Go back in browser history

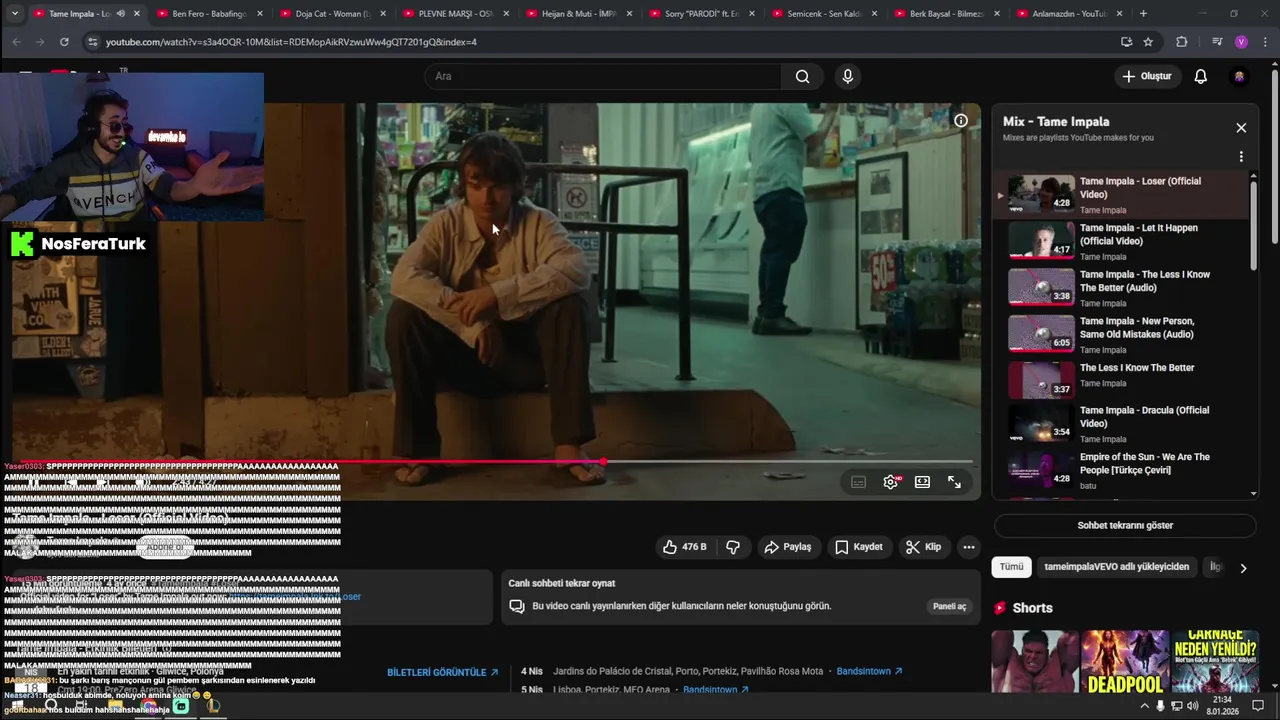[16, 42]
